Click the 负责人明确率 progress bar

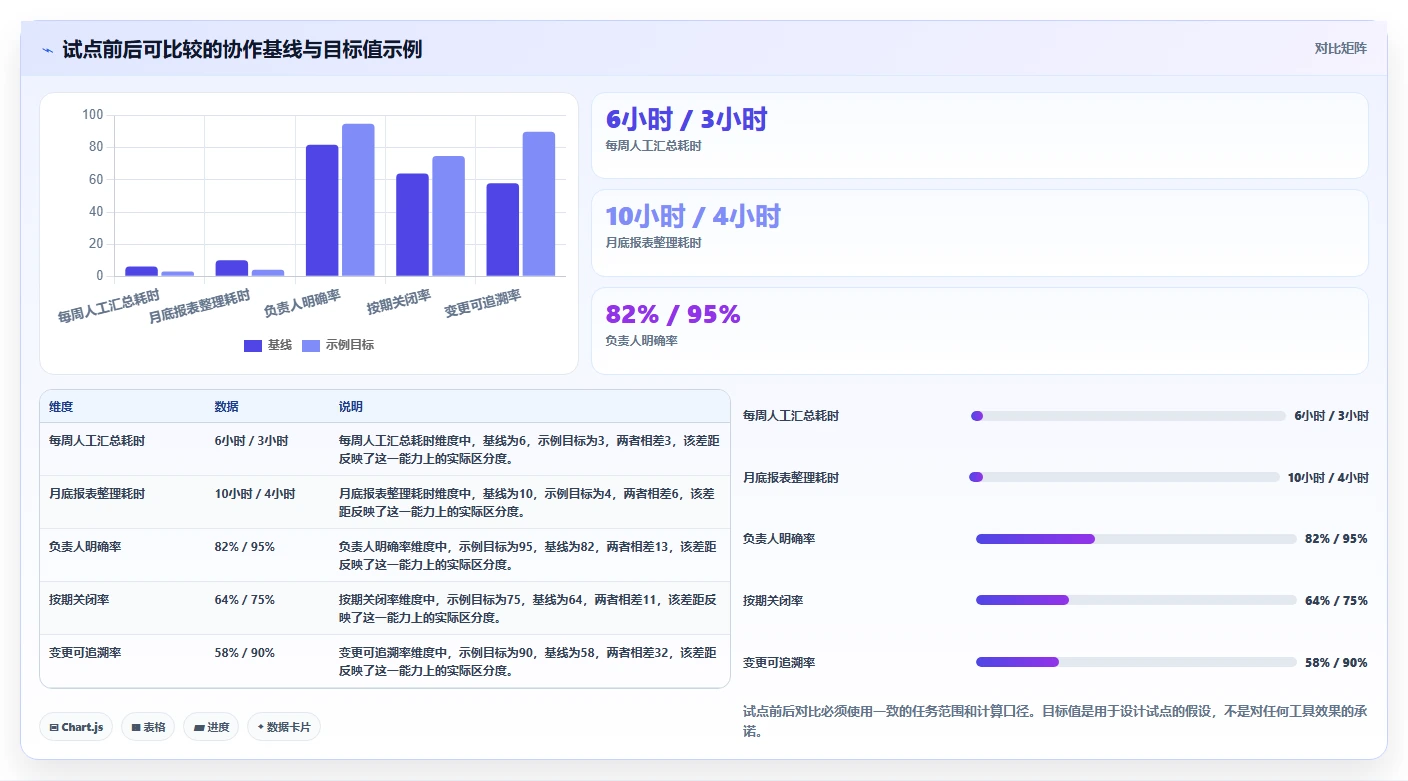[x=1136, y=539]
